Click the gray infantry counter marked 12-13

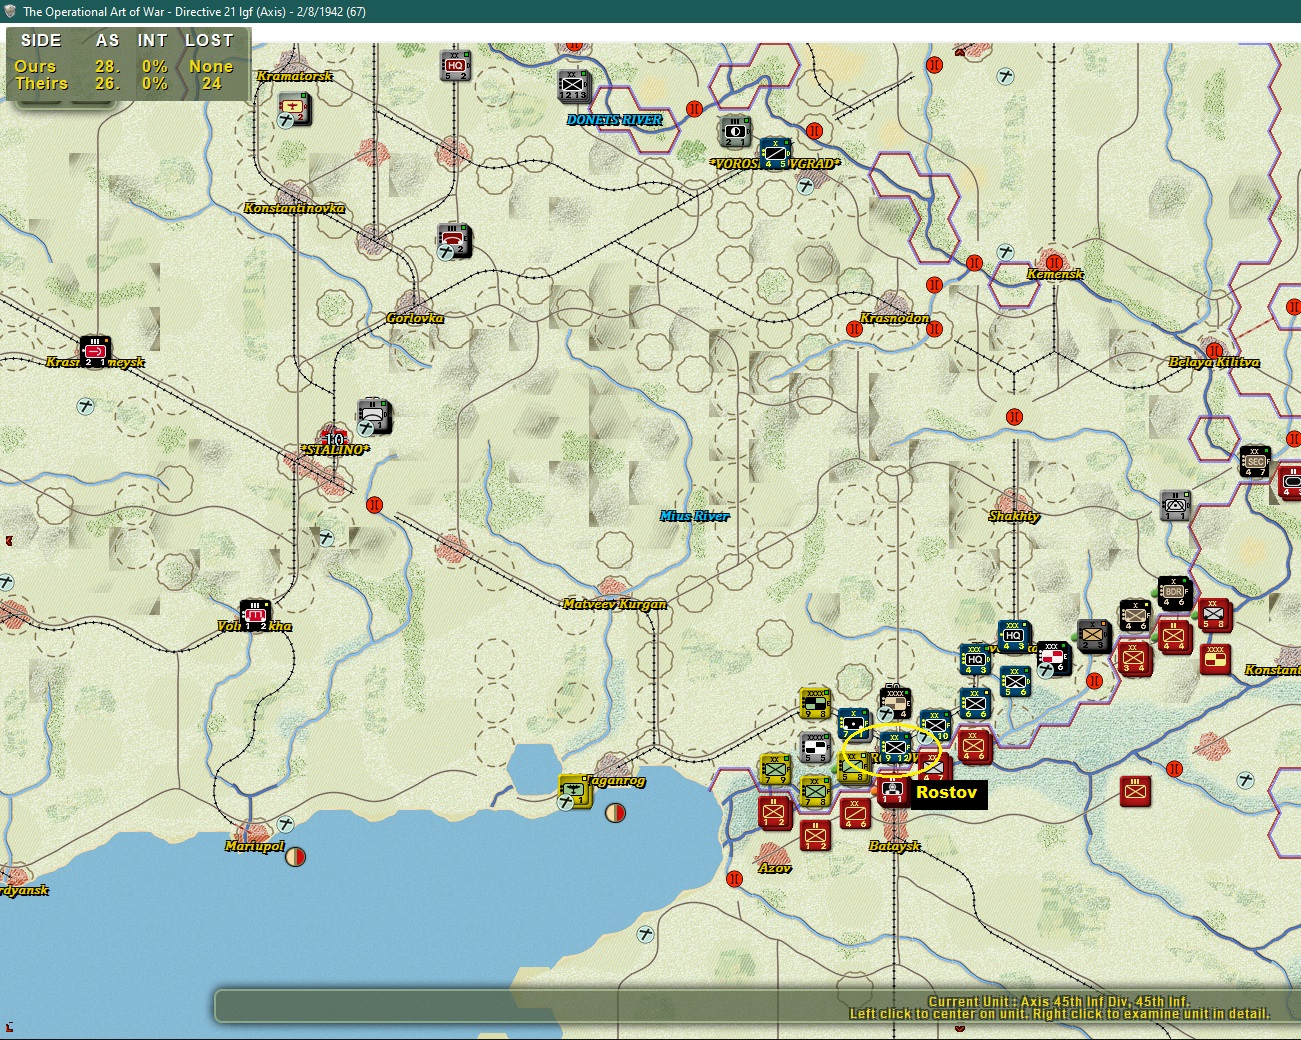point(574,86)
